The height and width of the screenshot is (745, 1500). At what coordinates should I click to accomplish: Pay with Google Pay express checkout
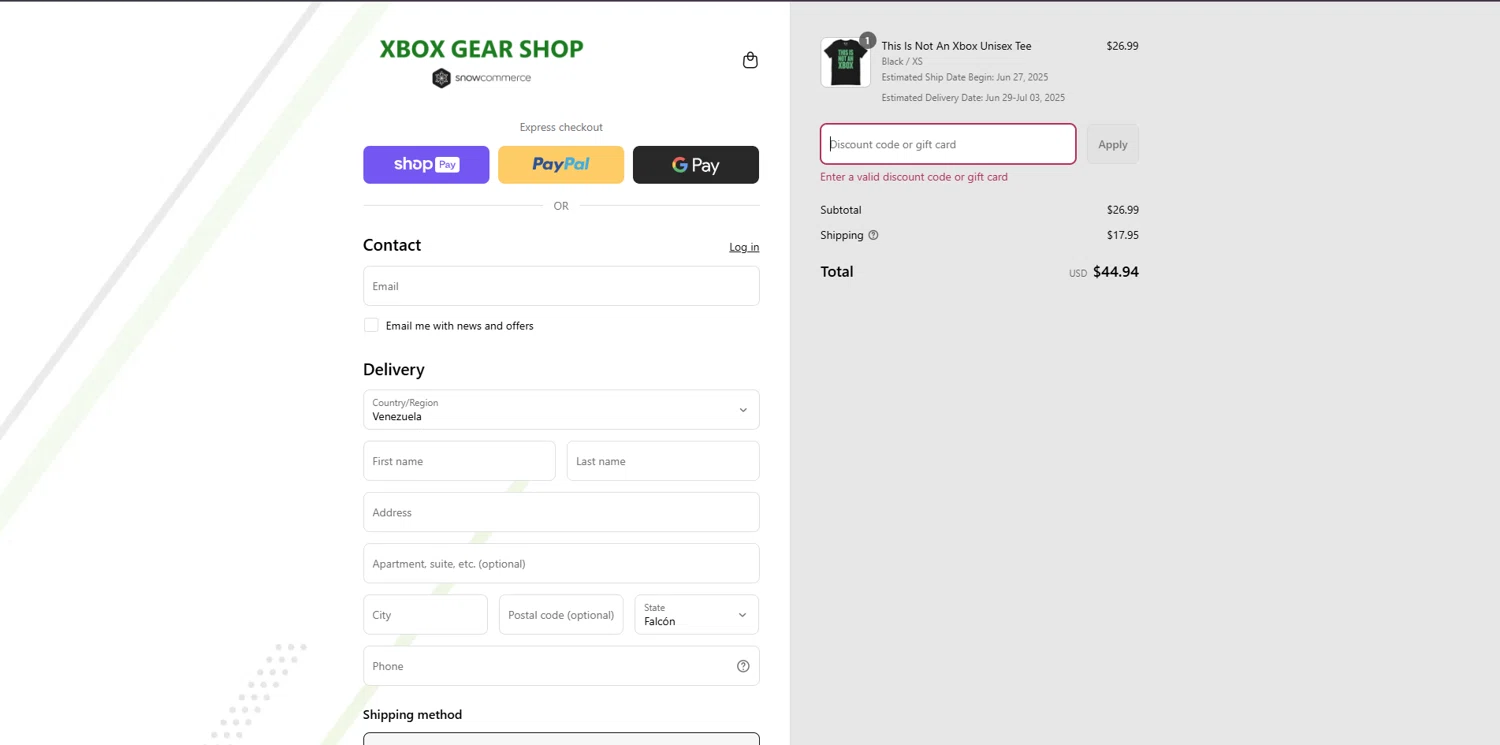[696, 165]
